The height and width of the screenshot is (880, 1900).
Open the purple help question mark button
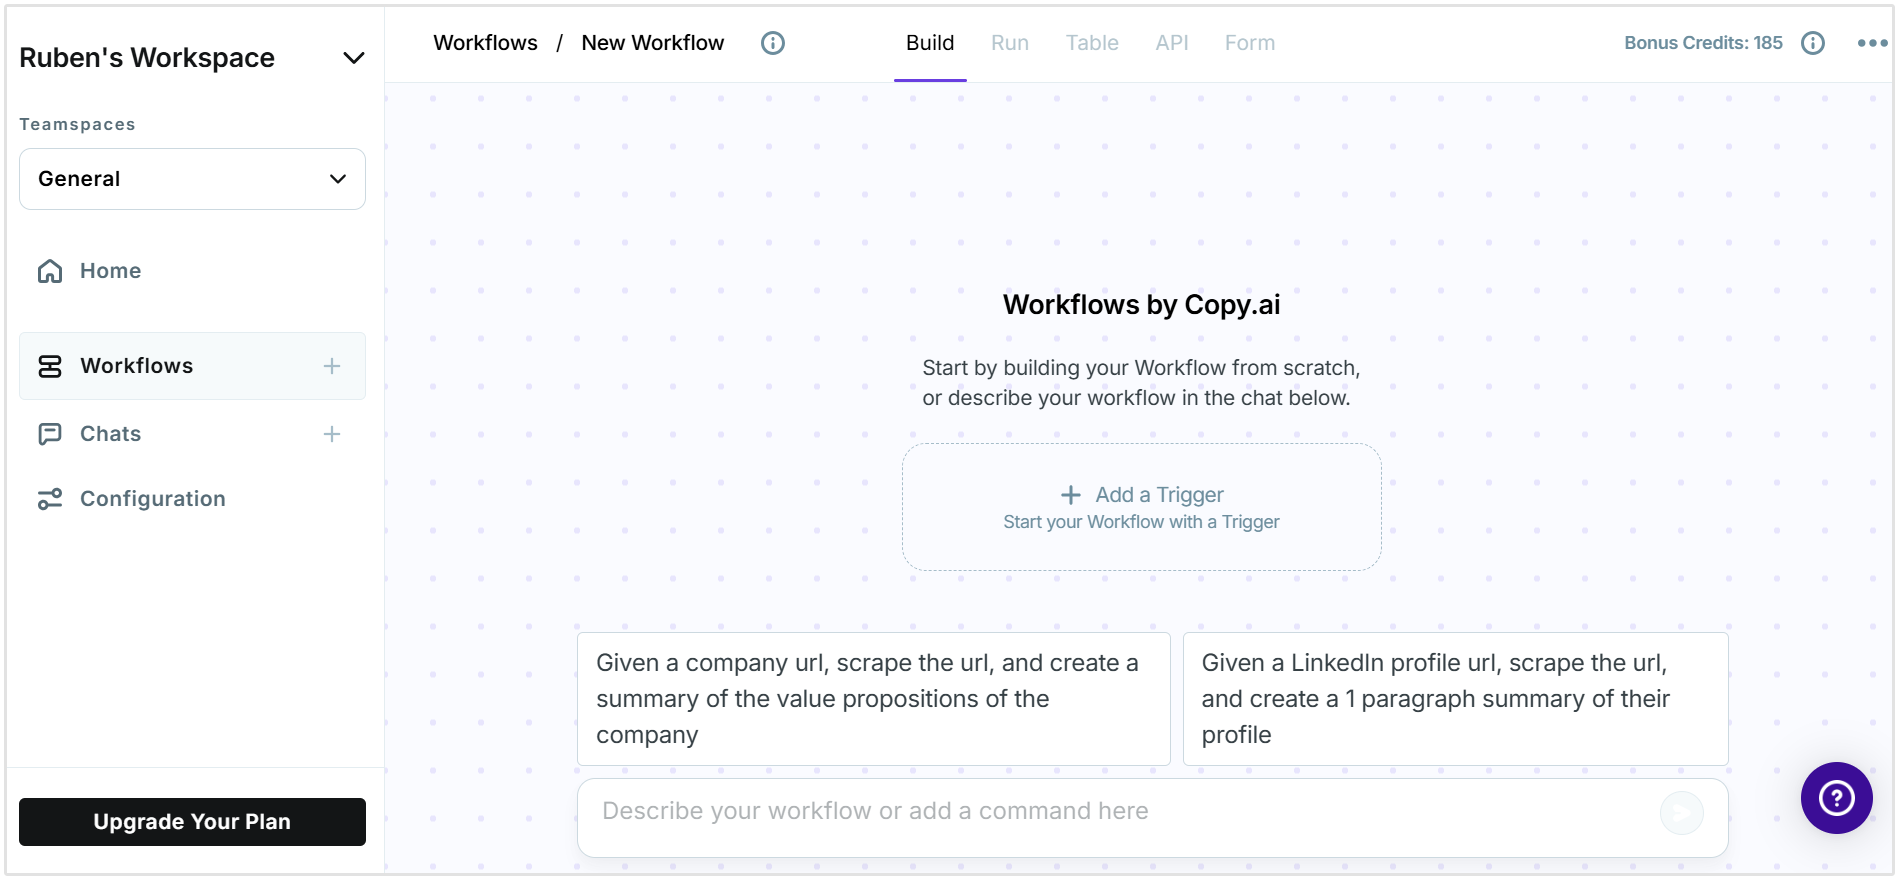[x=1836, y=797]
